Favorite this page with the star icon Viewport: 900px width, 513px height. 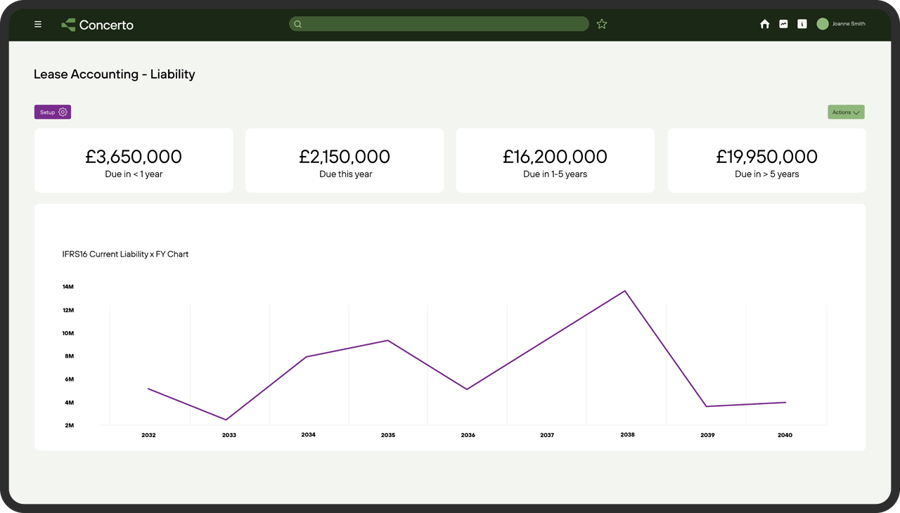click(602, 24)
